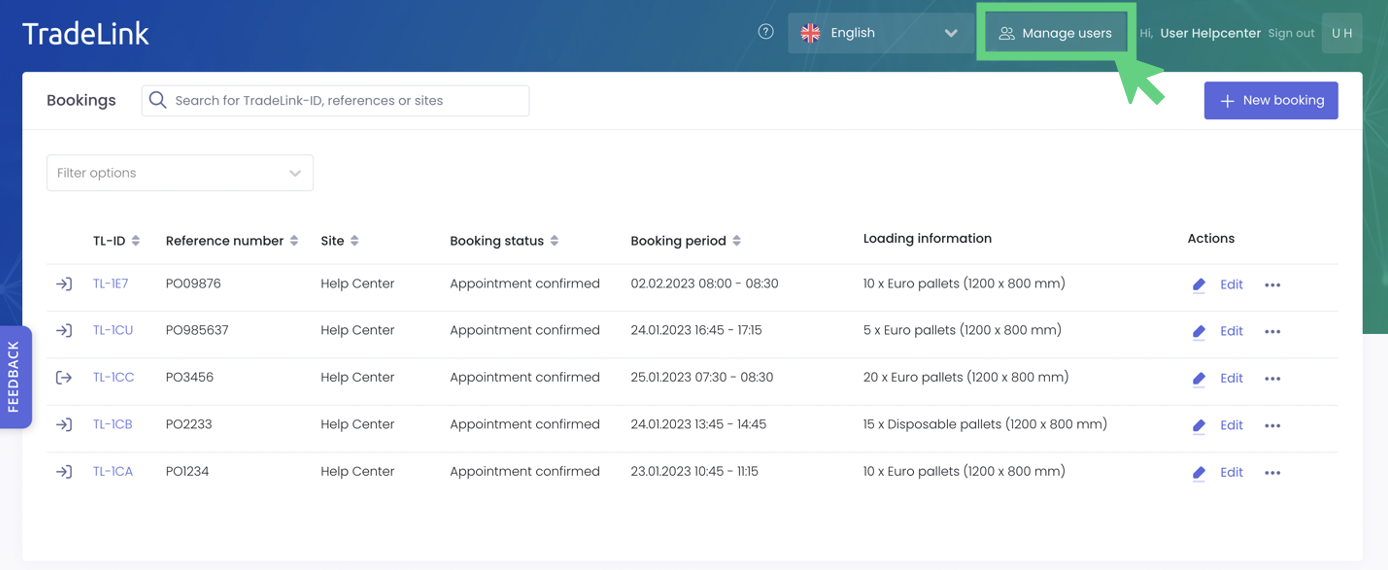Click the help question mark icon
This screenshot has height=570, width=1388.
click(766, 32)
